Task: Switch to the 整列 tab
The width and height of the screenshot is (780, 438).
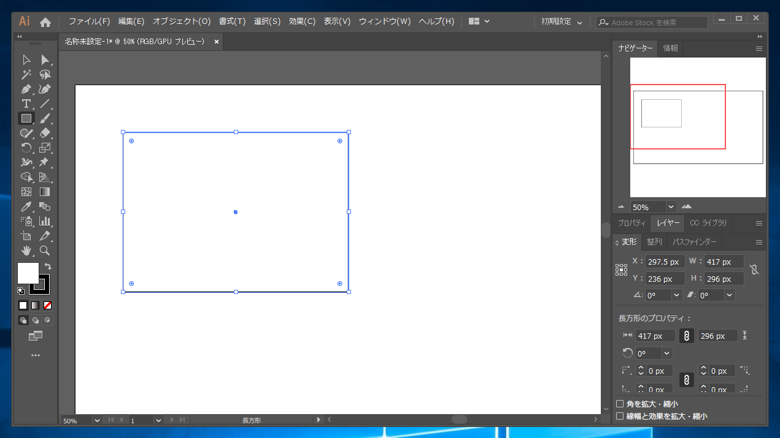Action: point(654,242)
